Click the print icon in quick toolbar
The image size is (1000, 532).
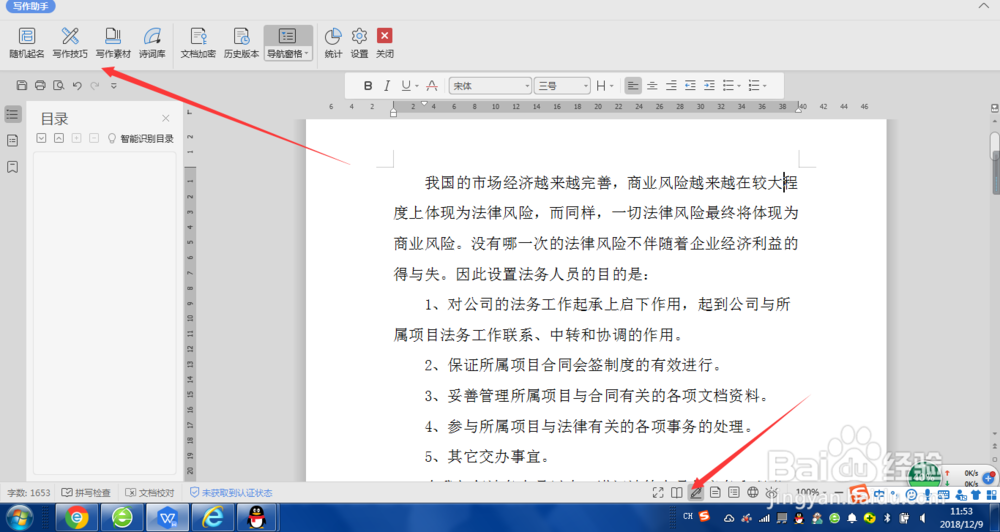(40, 85)
